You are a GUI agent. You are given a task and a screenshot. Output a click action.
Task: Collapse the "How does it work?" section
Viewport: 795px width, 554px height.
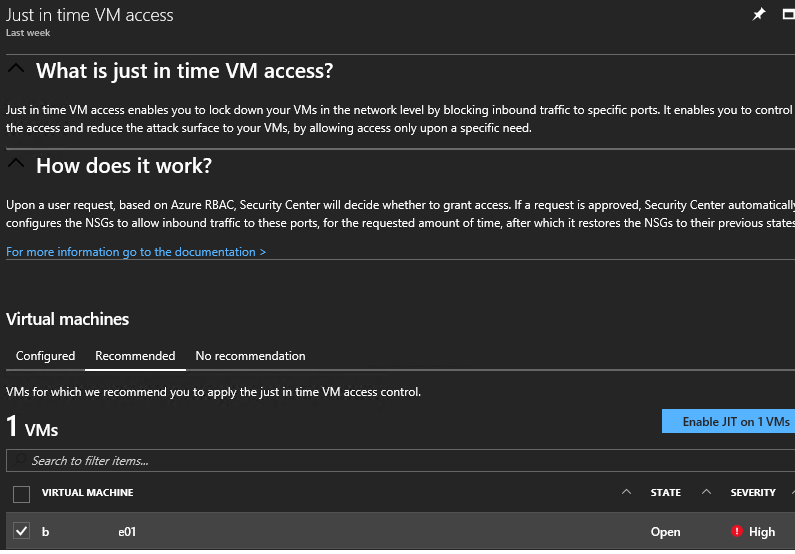click(15, 163)
